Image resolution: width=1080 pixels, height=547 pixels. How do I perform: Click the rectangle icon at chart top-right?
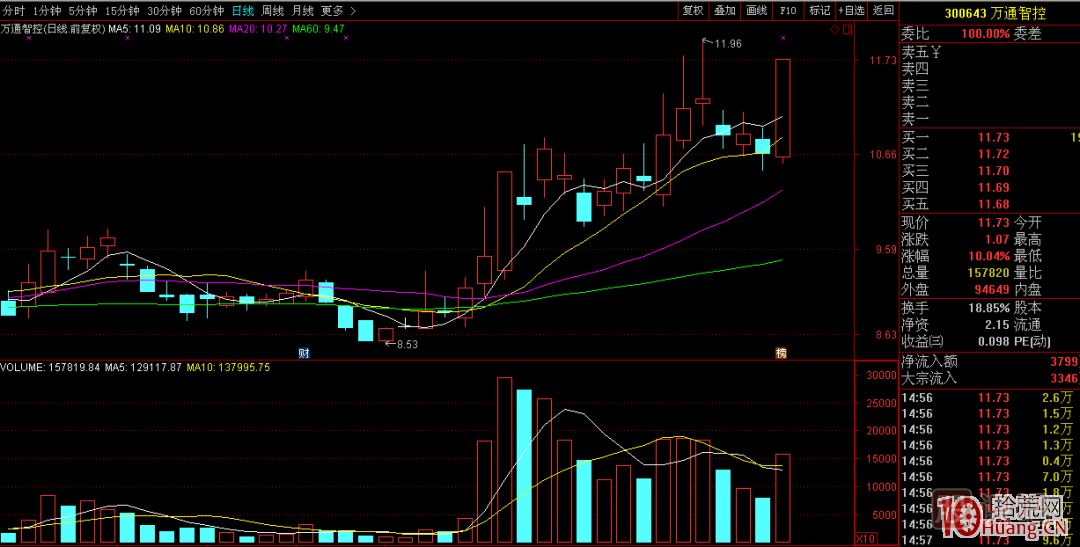847,30
